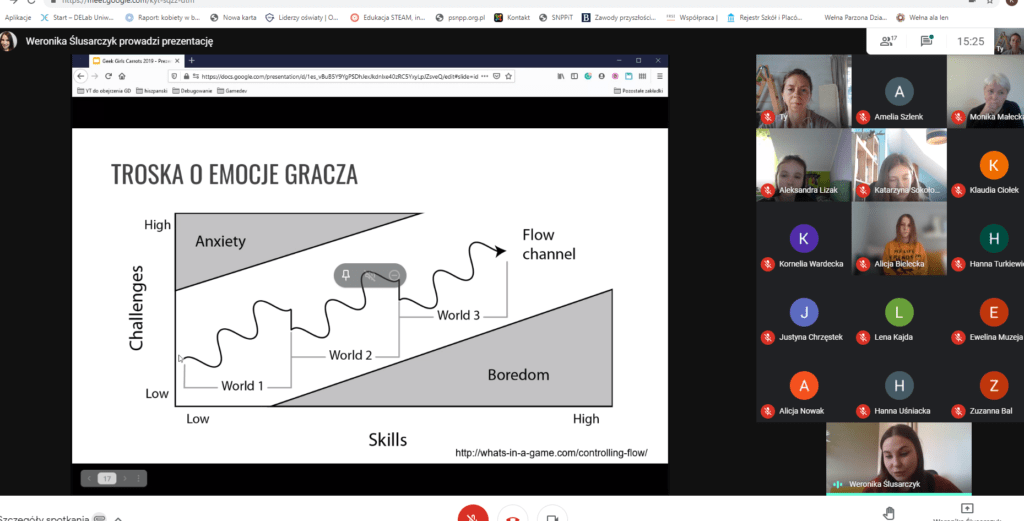The height and width of the screenshot is (521, 1024).
Task: Open the Kontakt bookmark
Action: tap(512, 18)
